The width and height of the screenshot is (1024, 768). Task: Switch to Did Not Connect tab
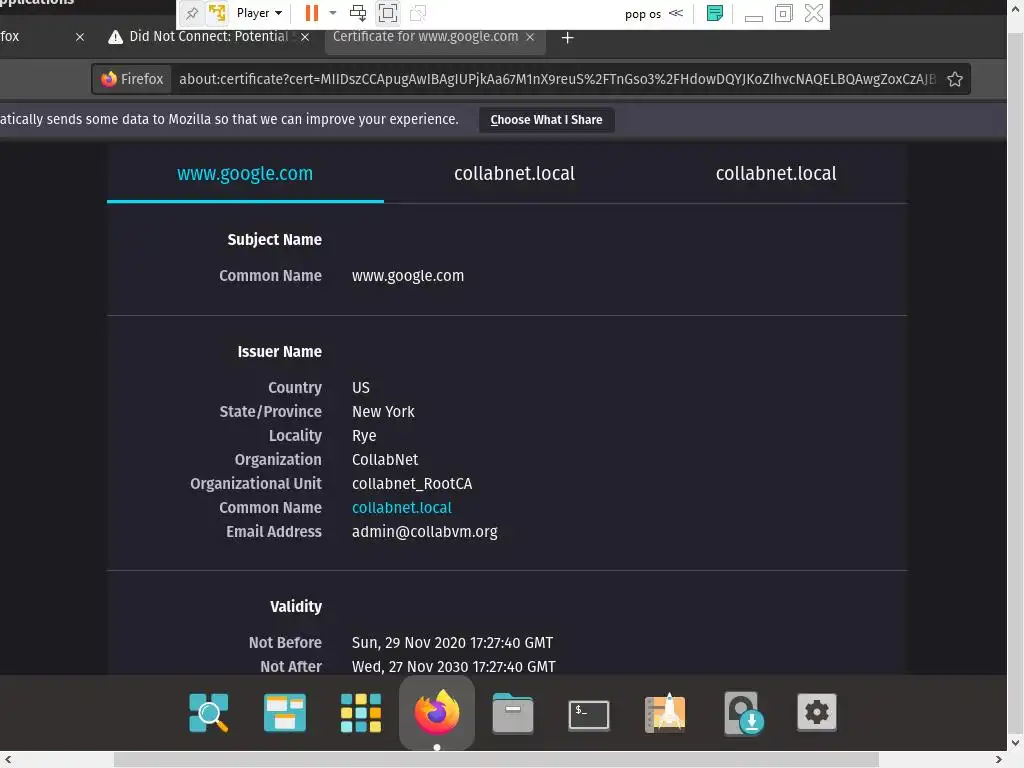click(208, 37)
